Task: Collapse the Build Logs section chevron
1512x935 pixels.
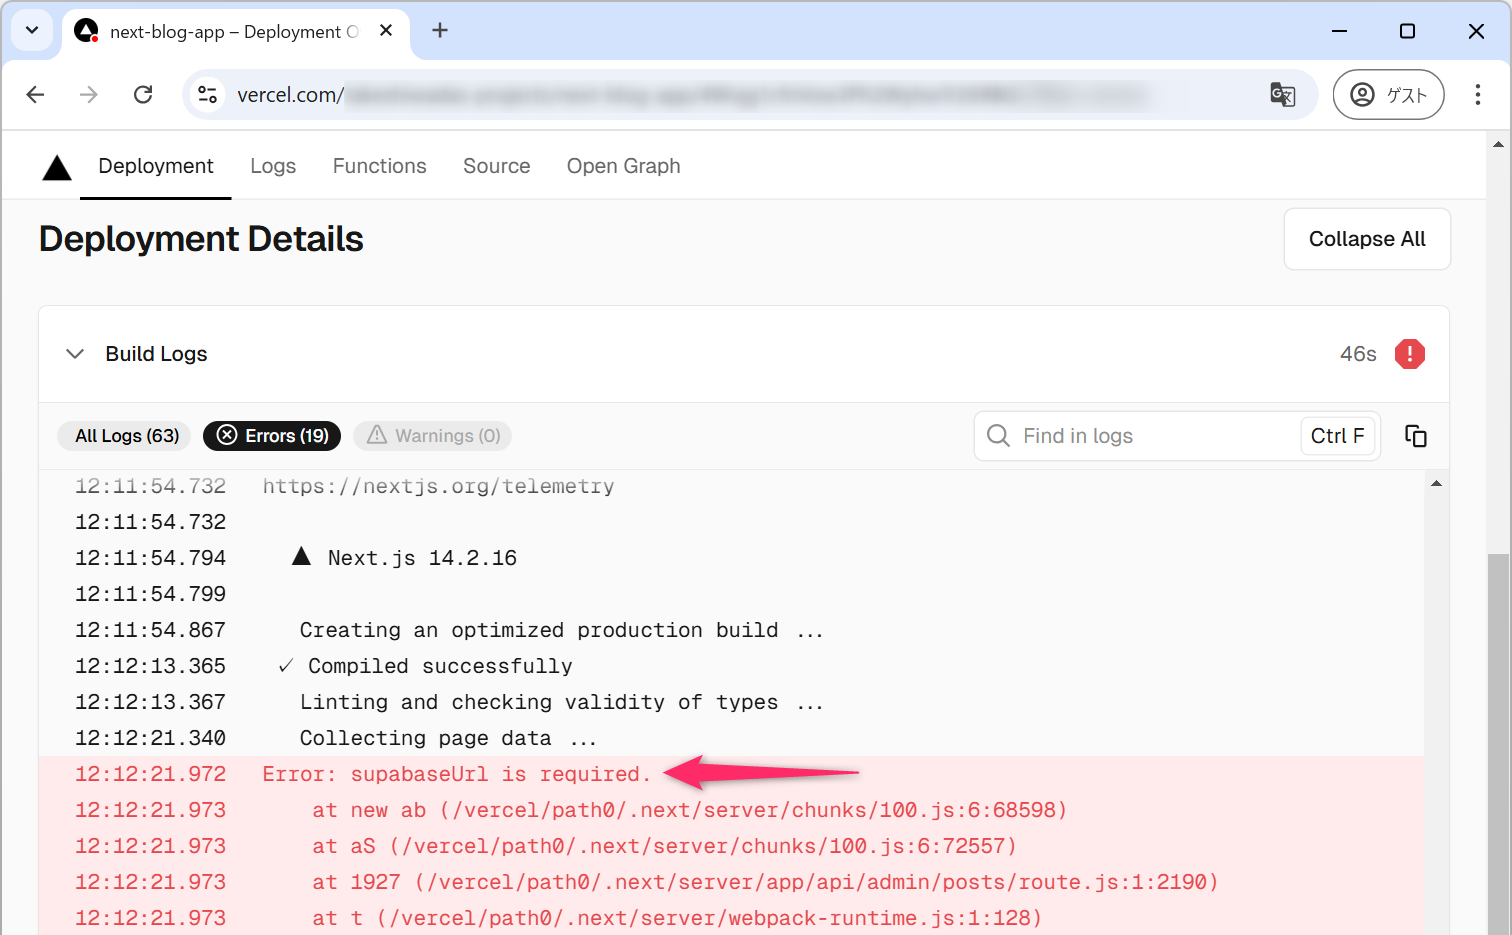Action: point(75,354)
